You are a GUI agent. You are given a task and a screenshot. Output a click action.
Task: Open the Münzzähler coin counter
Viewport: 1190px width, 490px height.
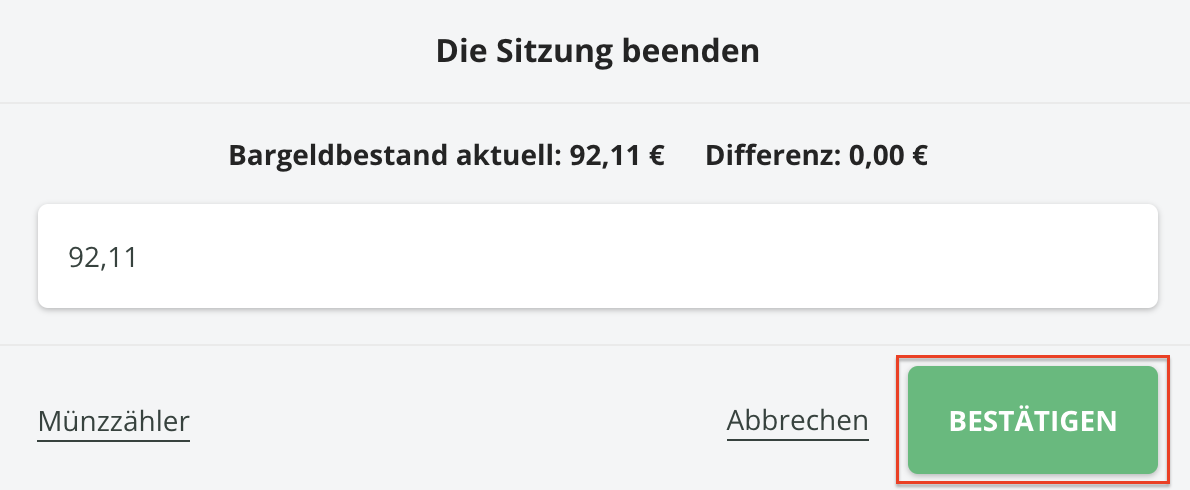click(114, 421)
